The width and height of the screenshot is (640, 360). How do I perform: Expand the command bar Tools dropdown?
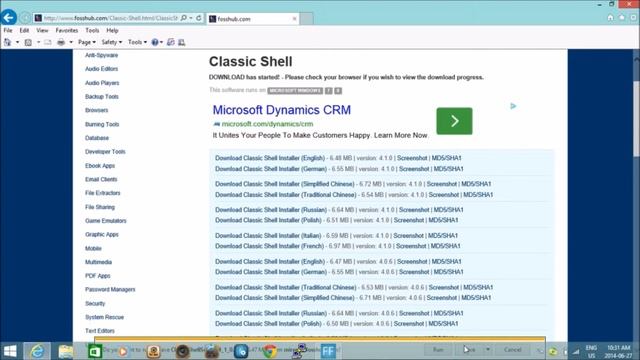(x=137, y=42)
